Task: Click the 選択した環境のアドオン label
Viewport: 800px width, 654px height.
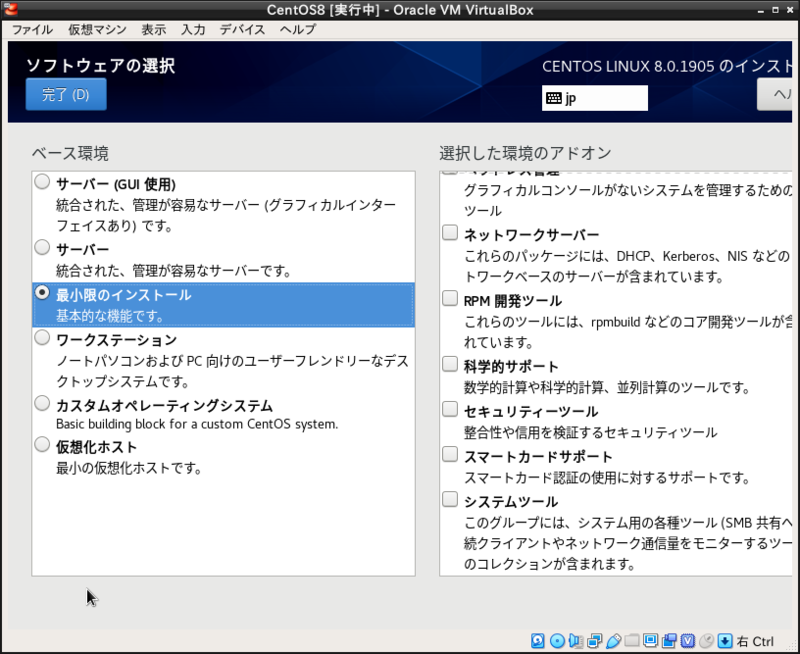Action: [525, 153]
